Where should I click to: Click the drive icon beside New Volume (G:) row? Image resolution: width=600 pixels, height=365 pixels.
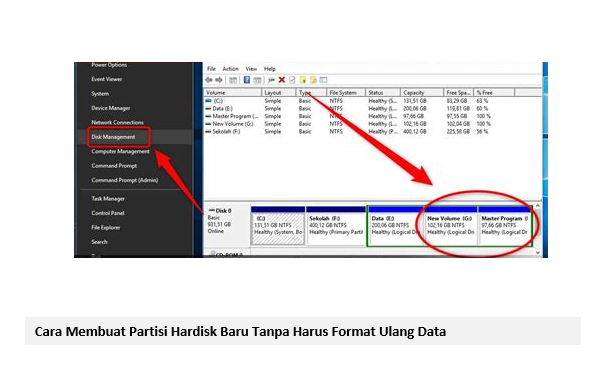[x=208, y=124]
